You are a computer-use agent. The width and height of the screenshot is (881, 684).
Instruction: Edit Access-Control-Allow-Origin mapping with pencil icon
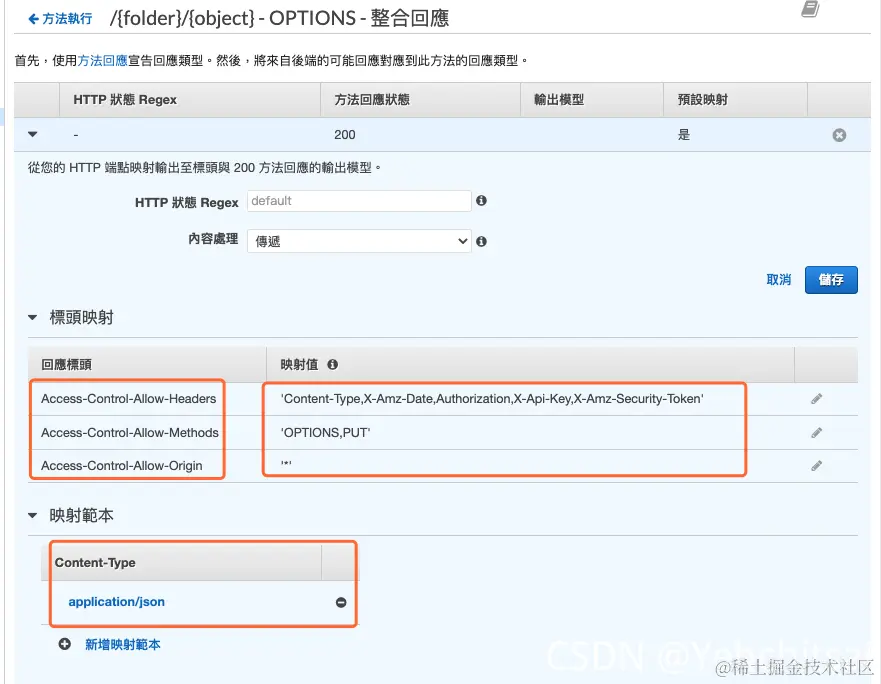[816, 465]
